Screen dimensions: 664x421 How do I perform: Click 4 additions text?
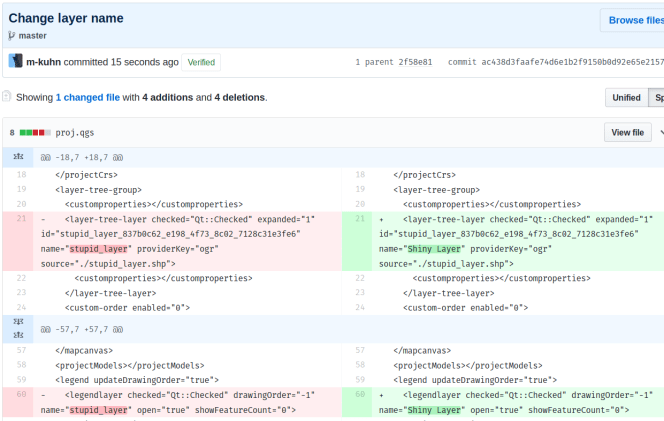168,97
